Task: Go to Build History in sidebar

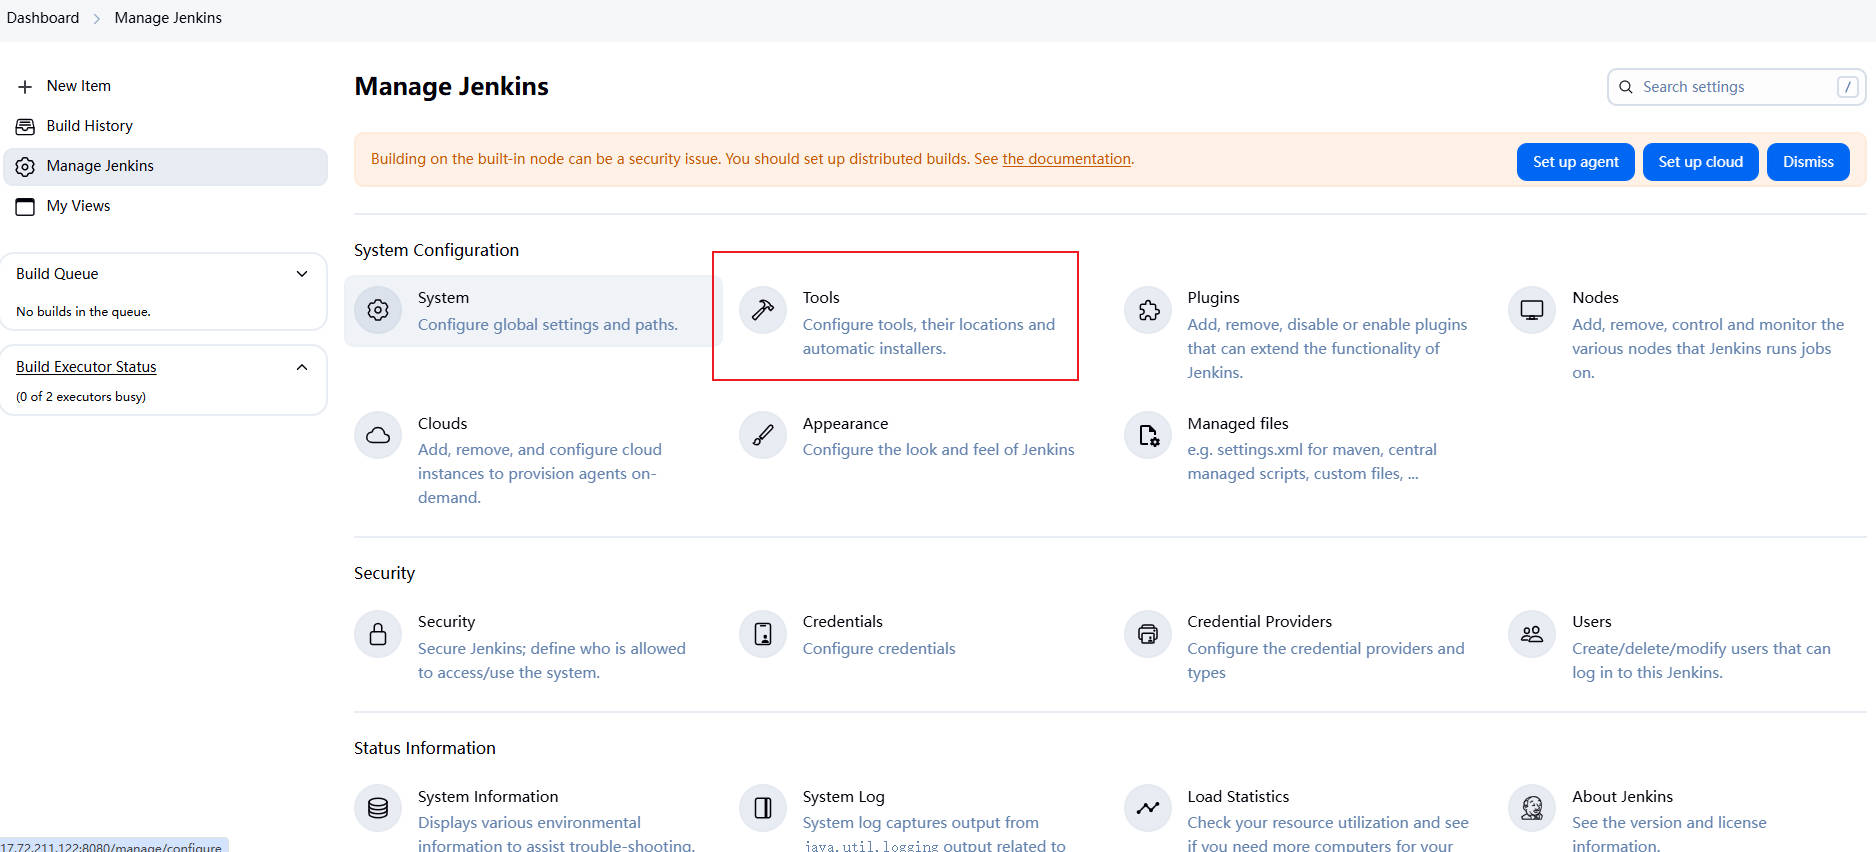Action: point(89,126)
